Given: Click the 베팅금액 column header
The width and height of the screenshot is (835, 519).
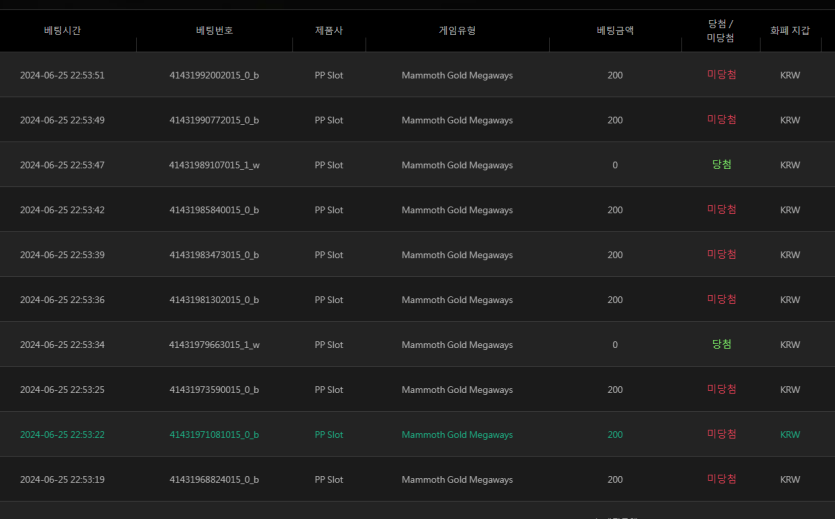Looking at the screenshot, I should click(615, 30).
